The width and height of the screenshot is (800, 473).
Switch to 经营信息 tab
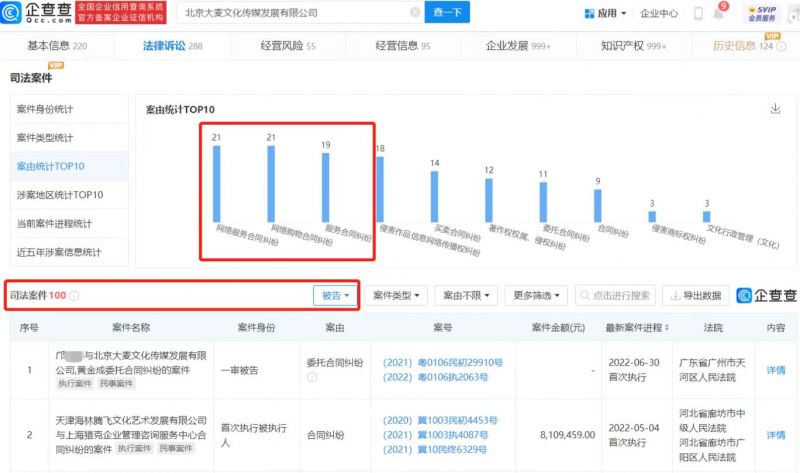point(403,46)
